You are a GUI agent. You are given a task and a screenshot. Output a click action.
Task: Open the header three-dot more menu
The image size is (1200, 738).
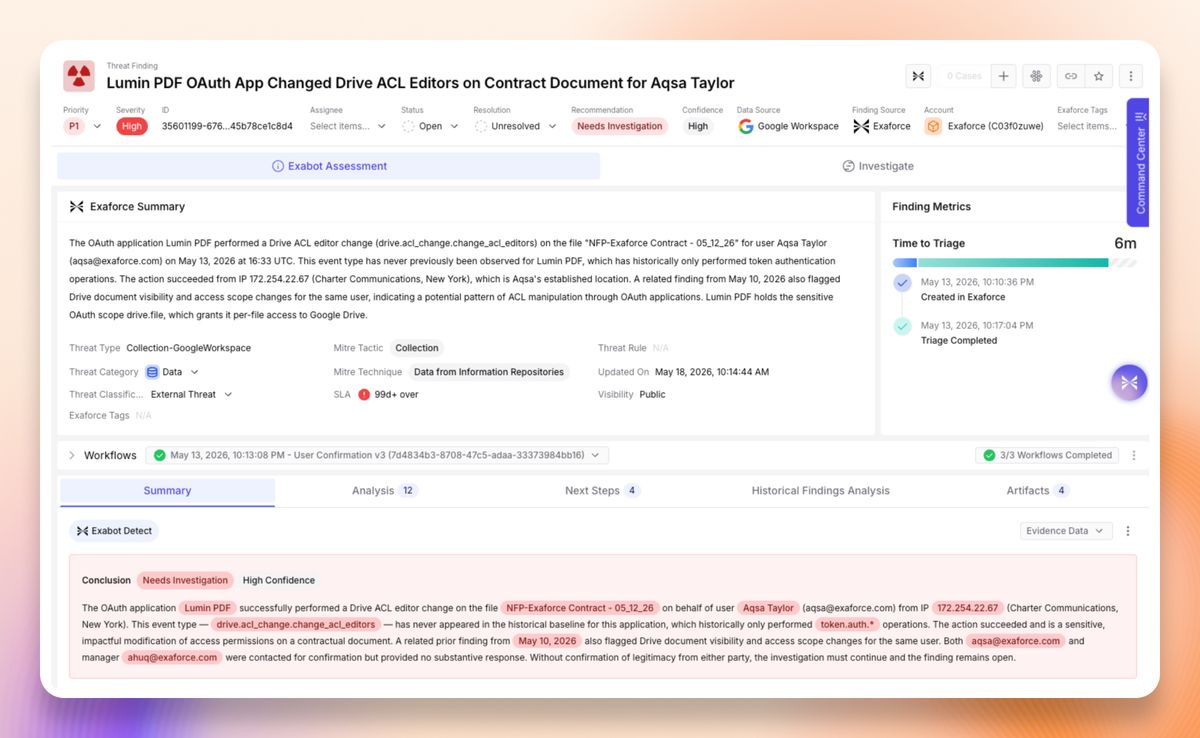pos(1131,76)
